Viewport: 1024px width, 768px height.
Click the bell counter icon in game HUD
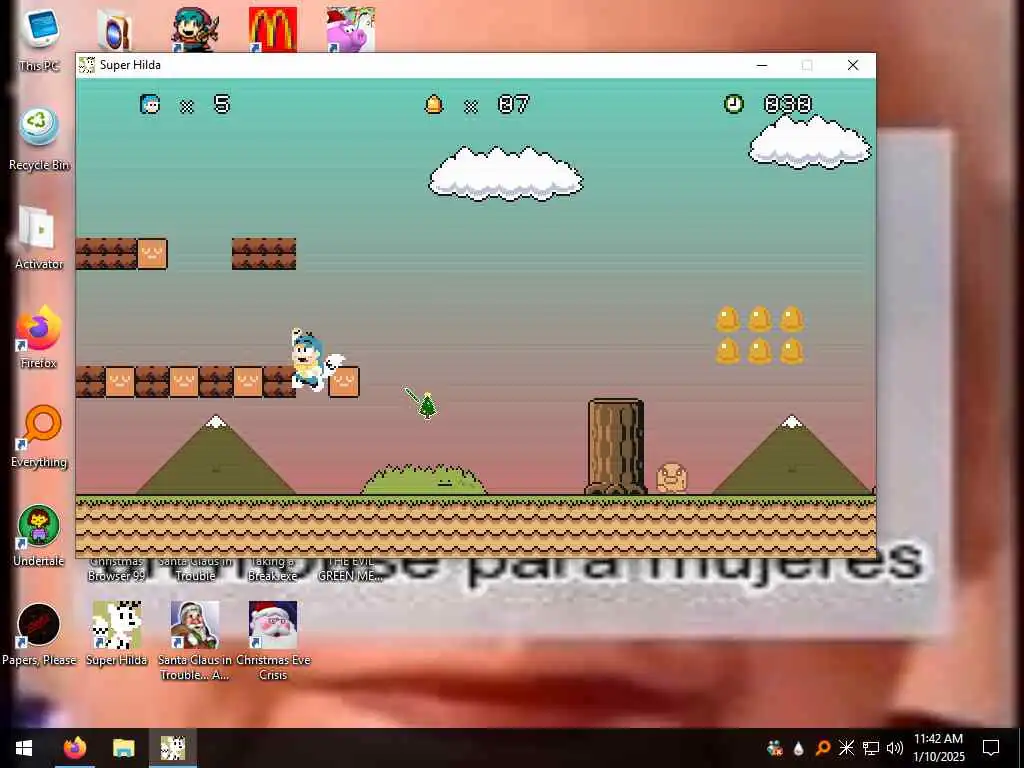(434, 104)
